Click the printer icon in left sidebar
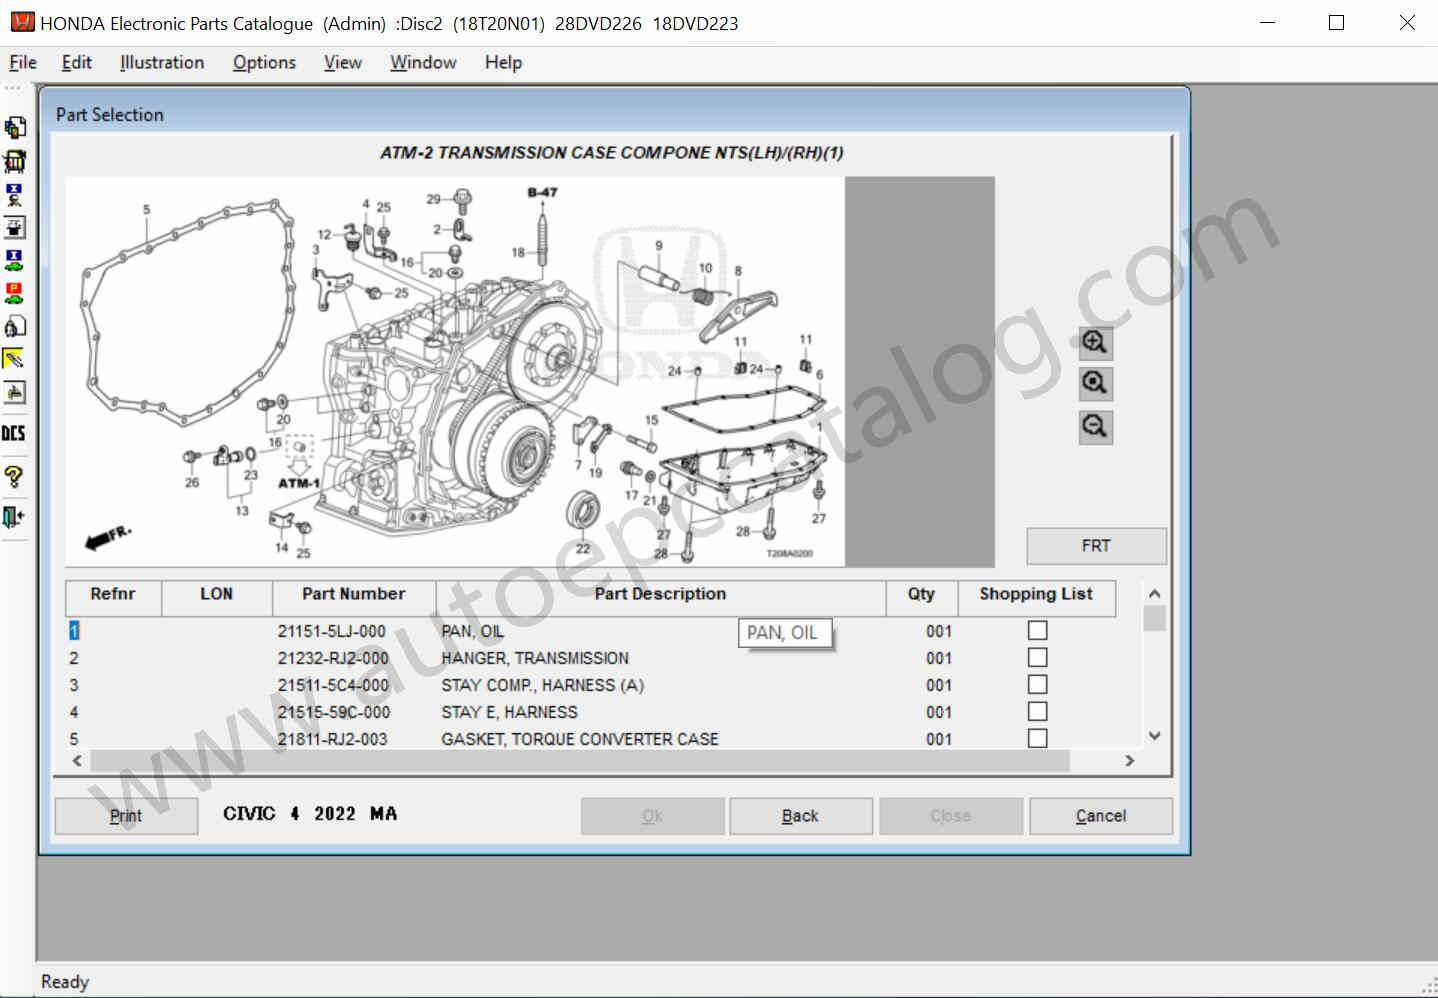 pyautogui.click(x=14, y=392)
